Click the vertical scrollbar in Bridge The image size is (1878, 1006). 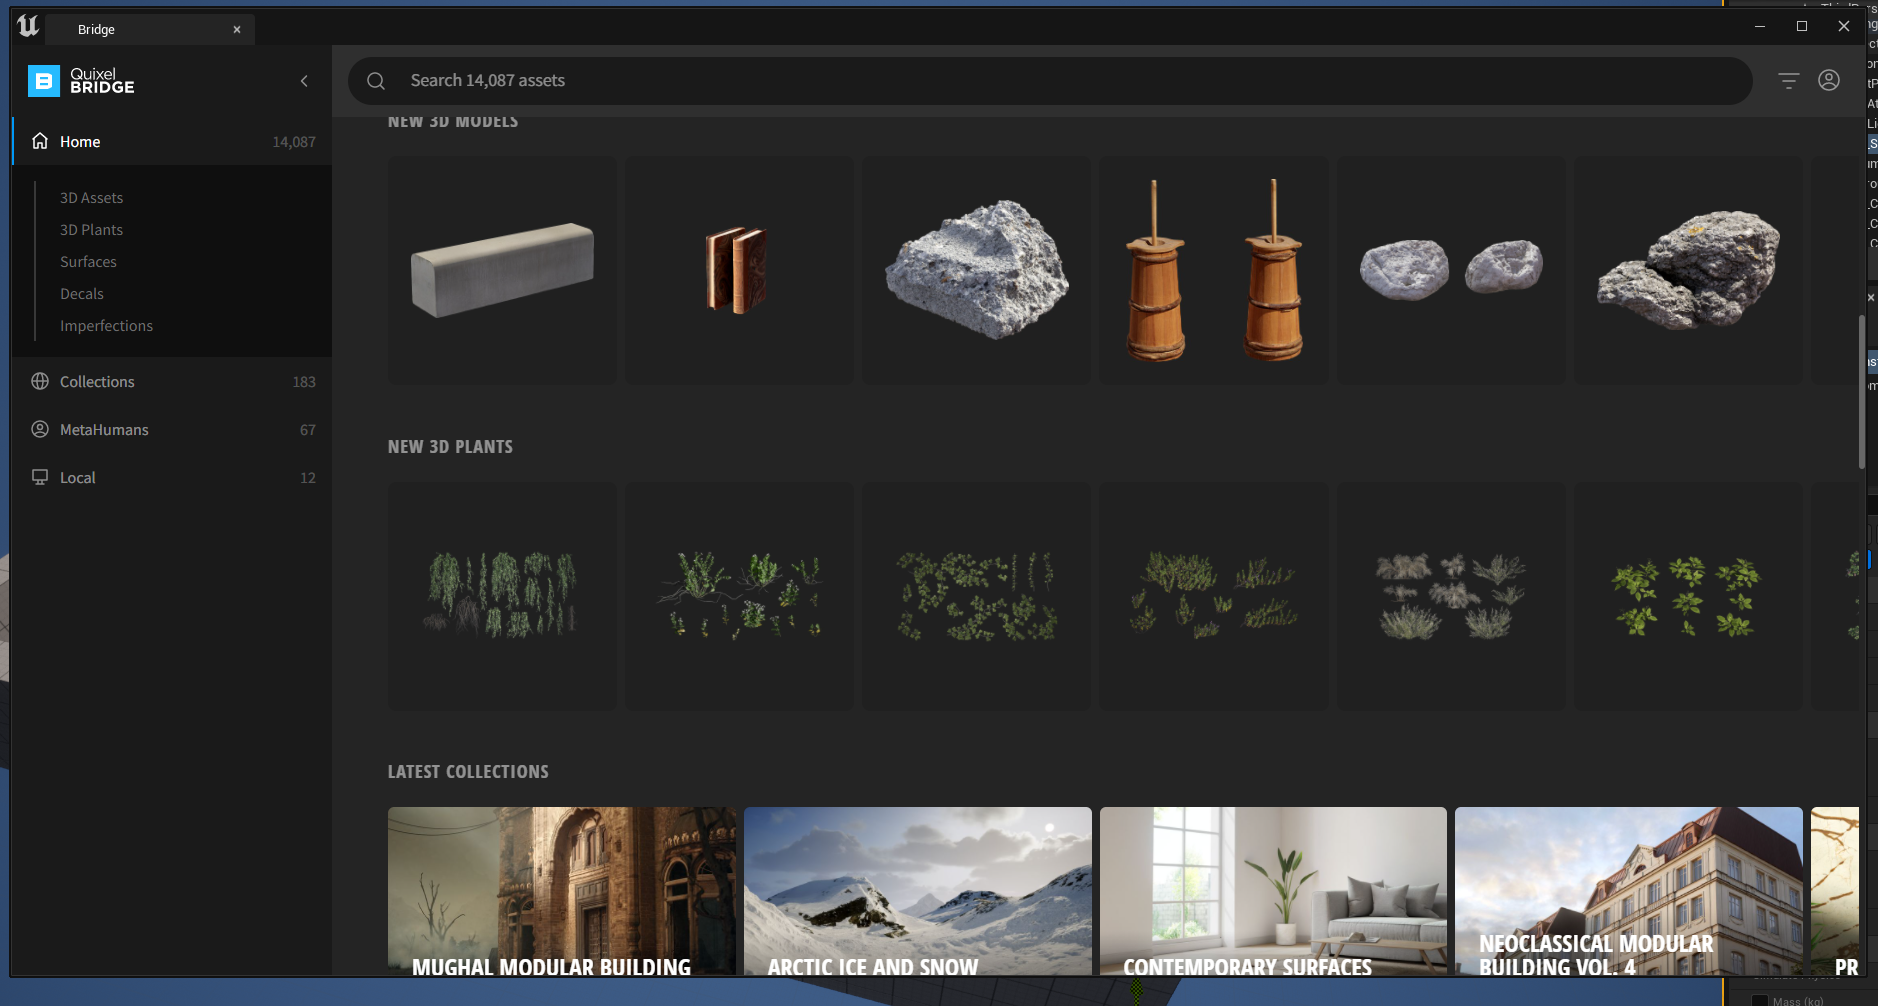[x=1861, y=392]
